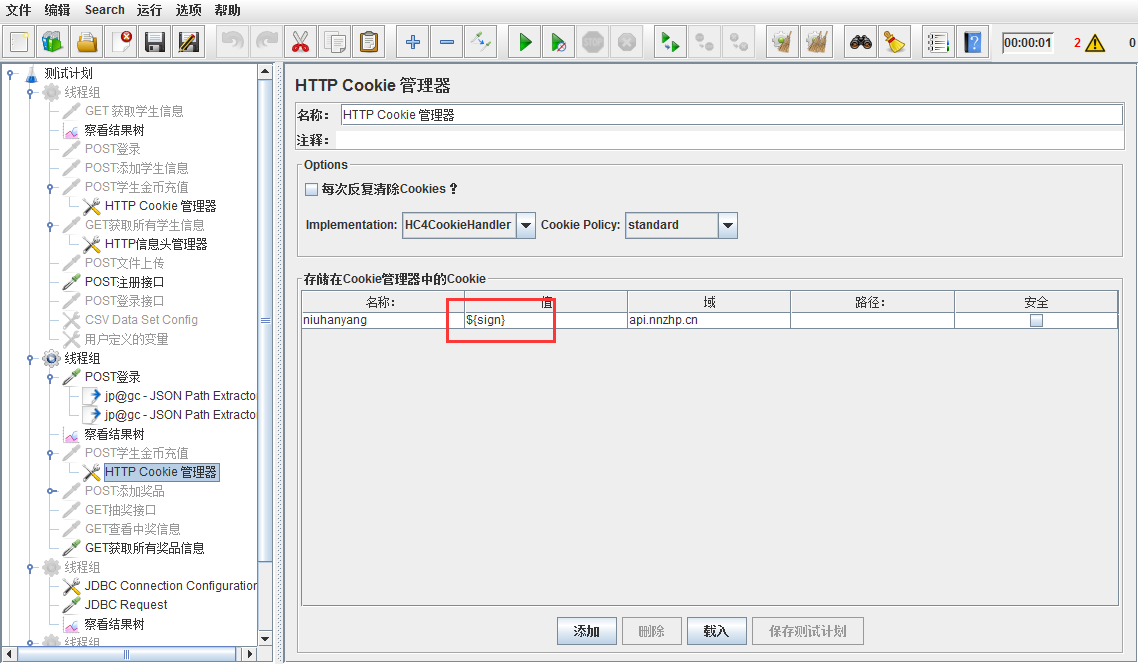Viewport: 1138px width, 664px height.
Task: Tick the secure checkbox for niuhanyang cookie
Action: coord(1036,321)
